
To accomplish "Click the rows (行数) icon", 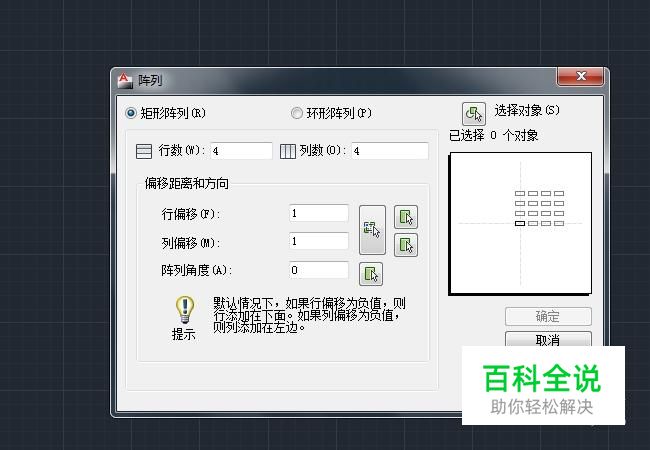I will pyautogui.click(x=144, y=151).
